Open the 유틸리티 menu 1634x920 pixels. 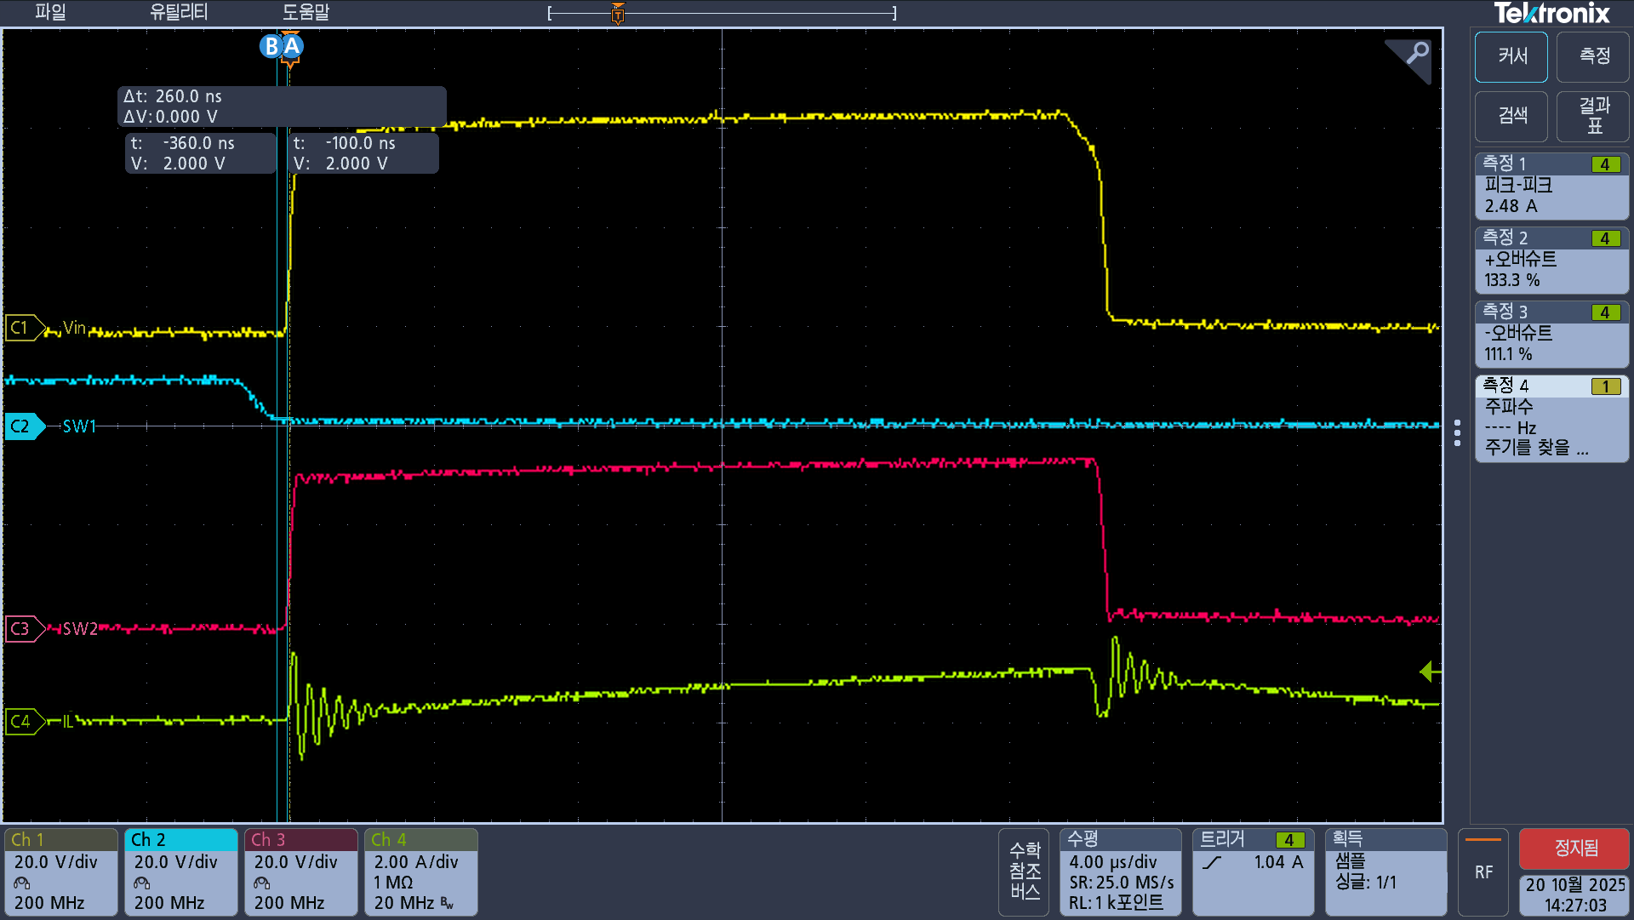click(178, 12)
